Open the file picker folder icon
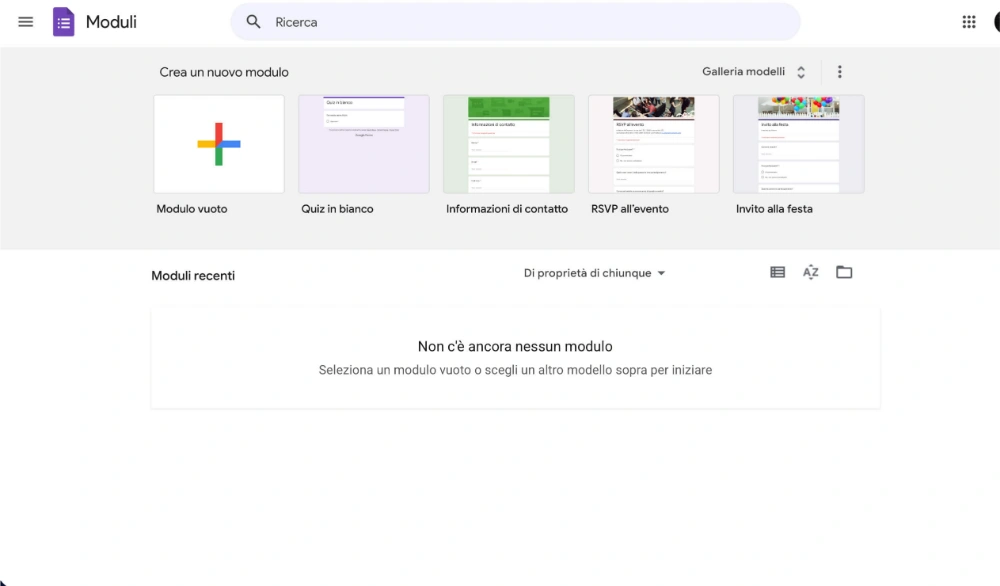The width and height of the screenshot is (1000, 586). [x=844, y=272]
